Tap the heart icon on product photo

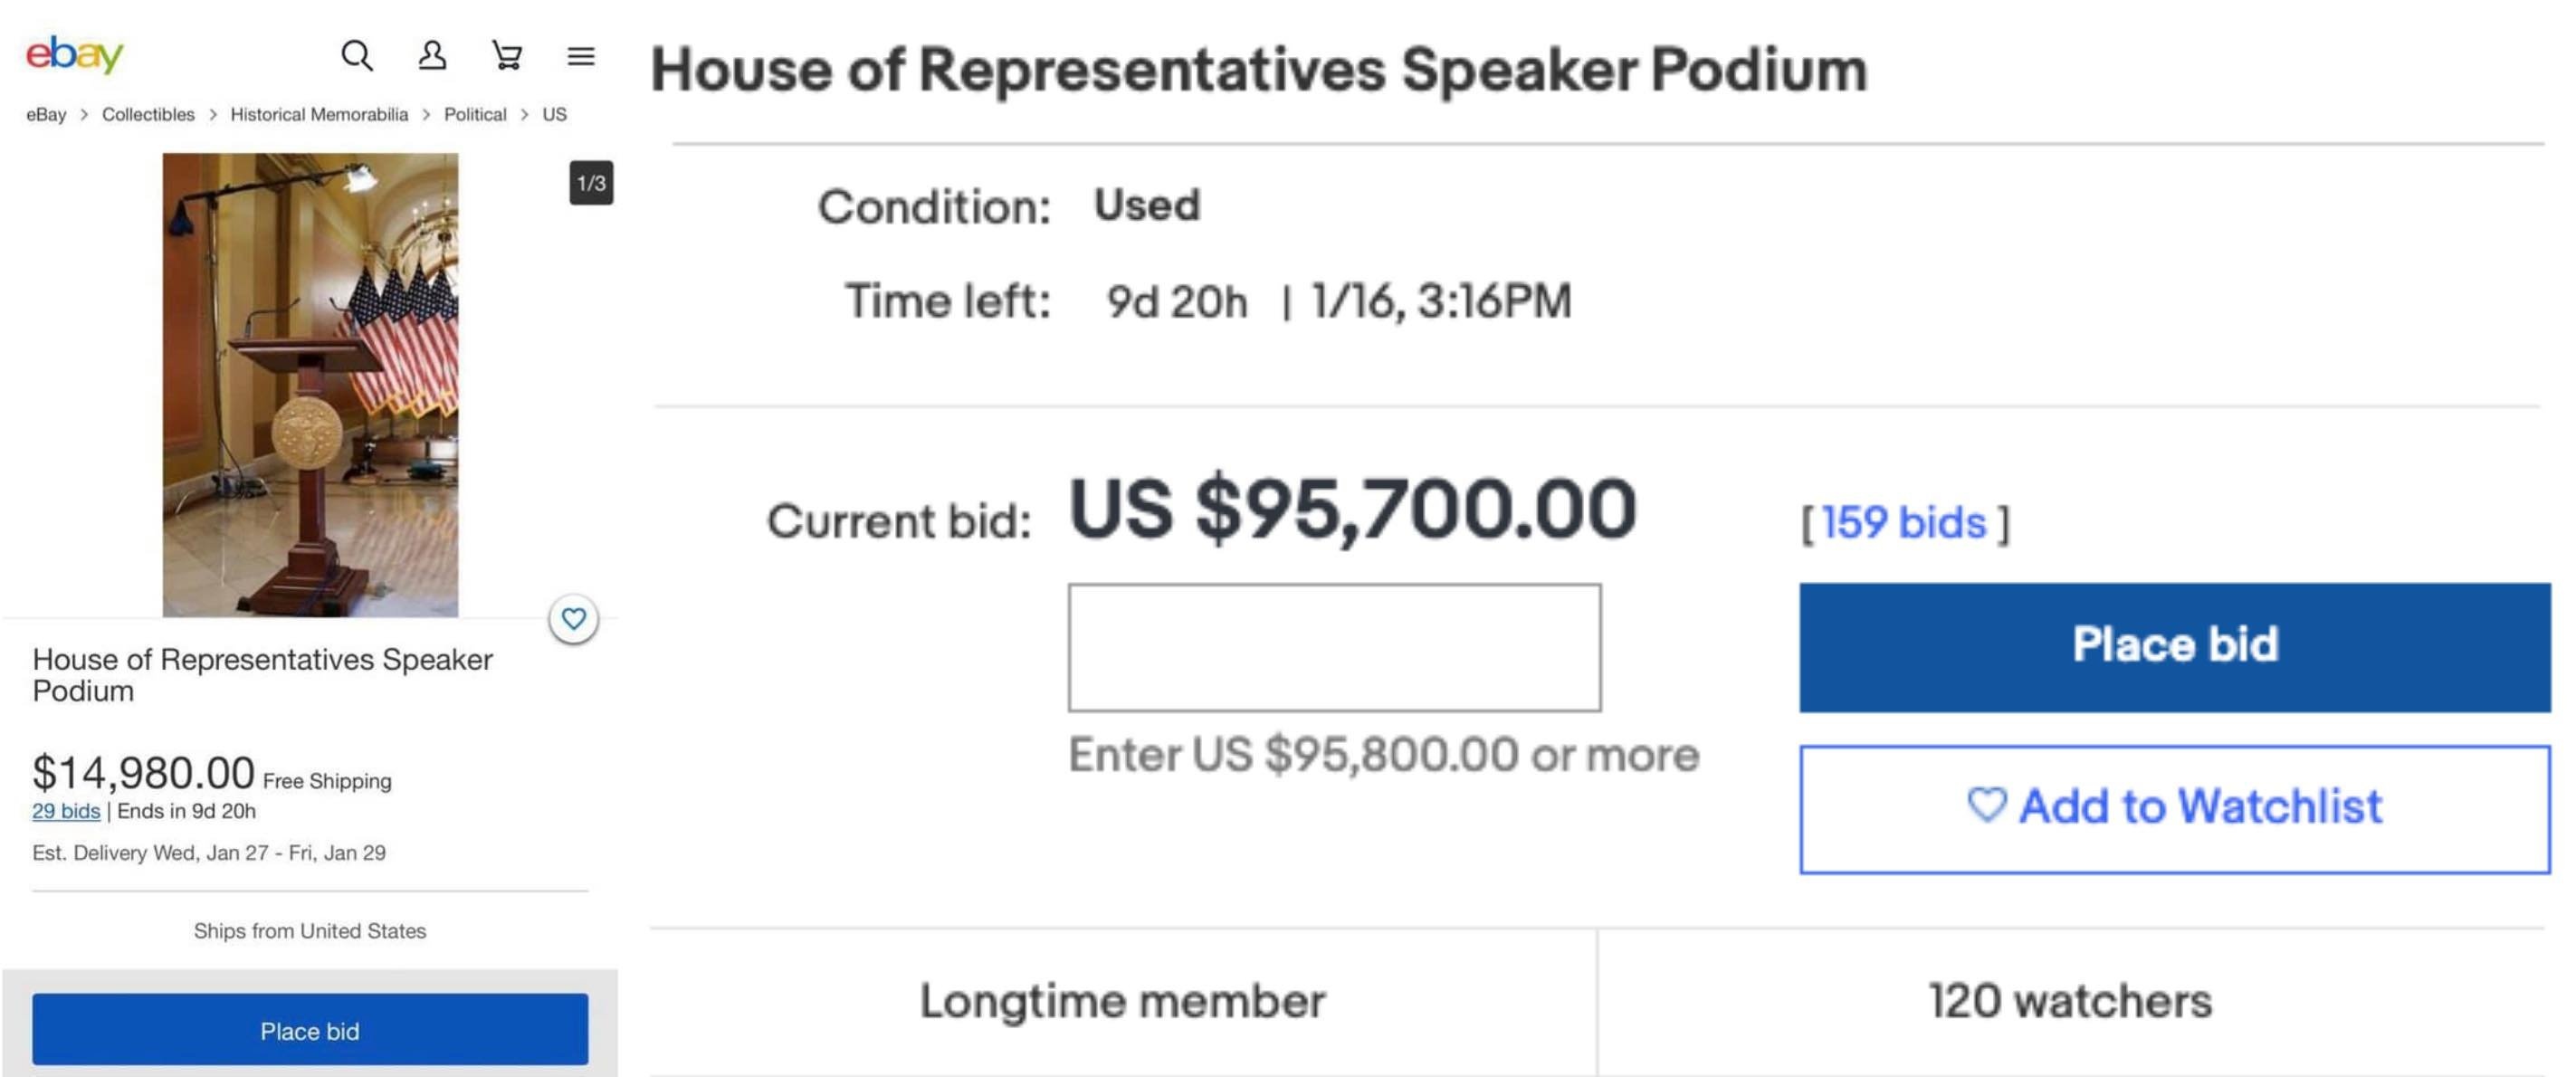point(574,619)
